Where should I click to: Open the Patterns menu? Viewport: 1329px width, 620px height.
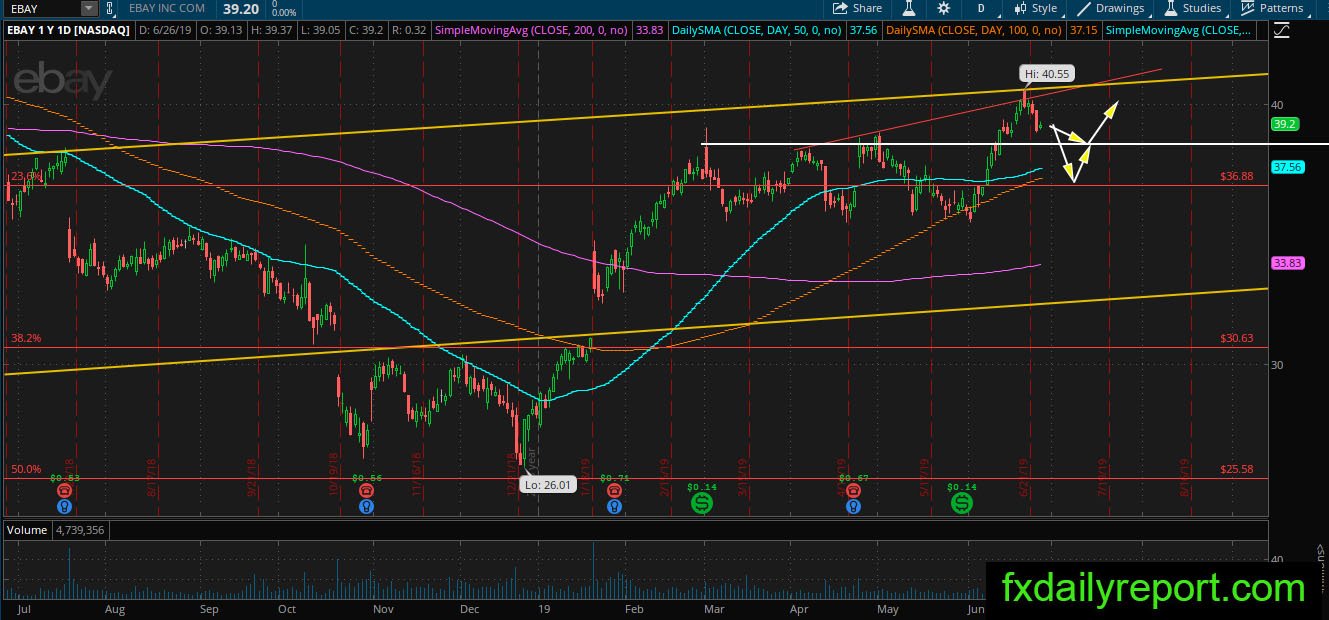[x=1273, y=8]
